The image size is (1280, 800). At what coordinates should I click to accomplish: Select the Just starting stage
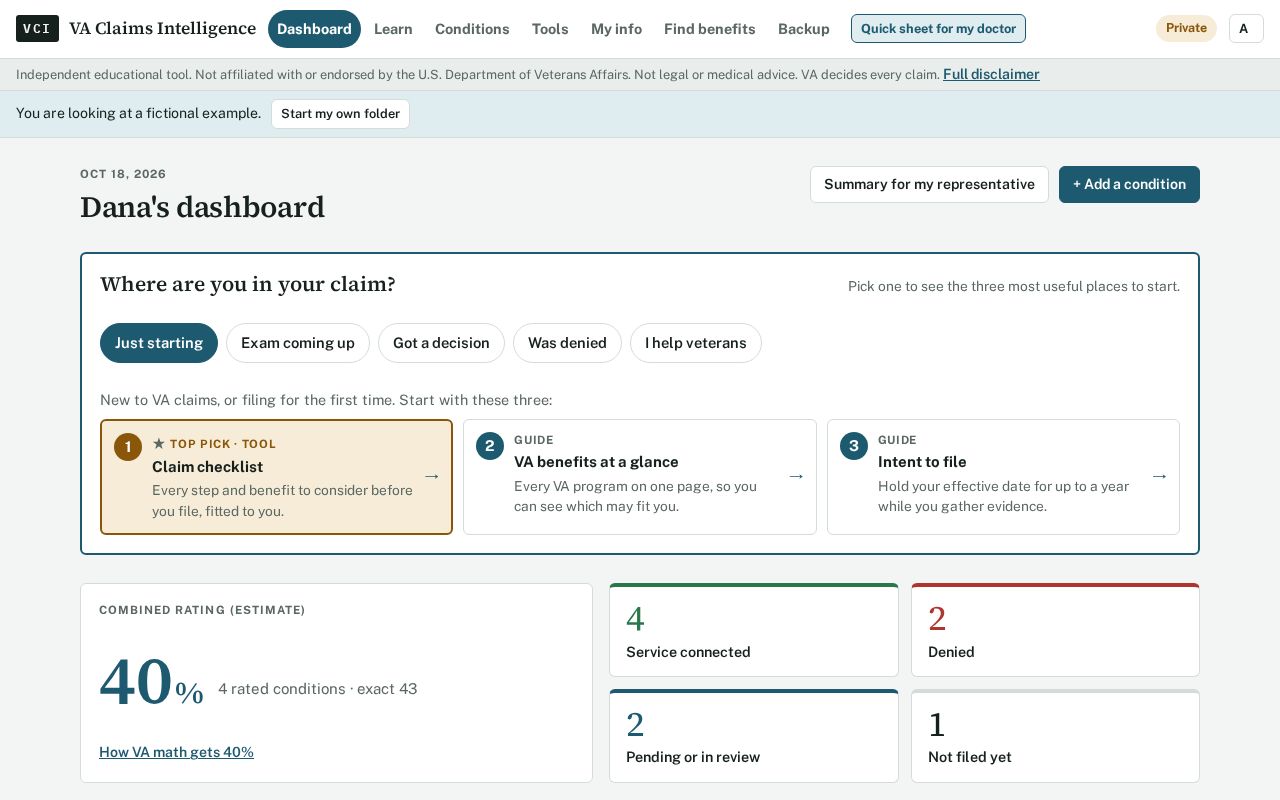tap(159, 343)
